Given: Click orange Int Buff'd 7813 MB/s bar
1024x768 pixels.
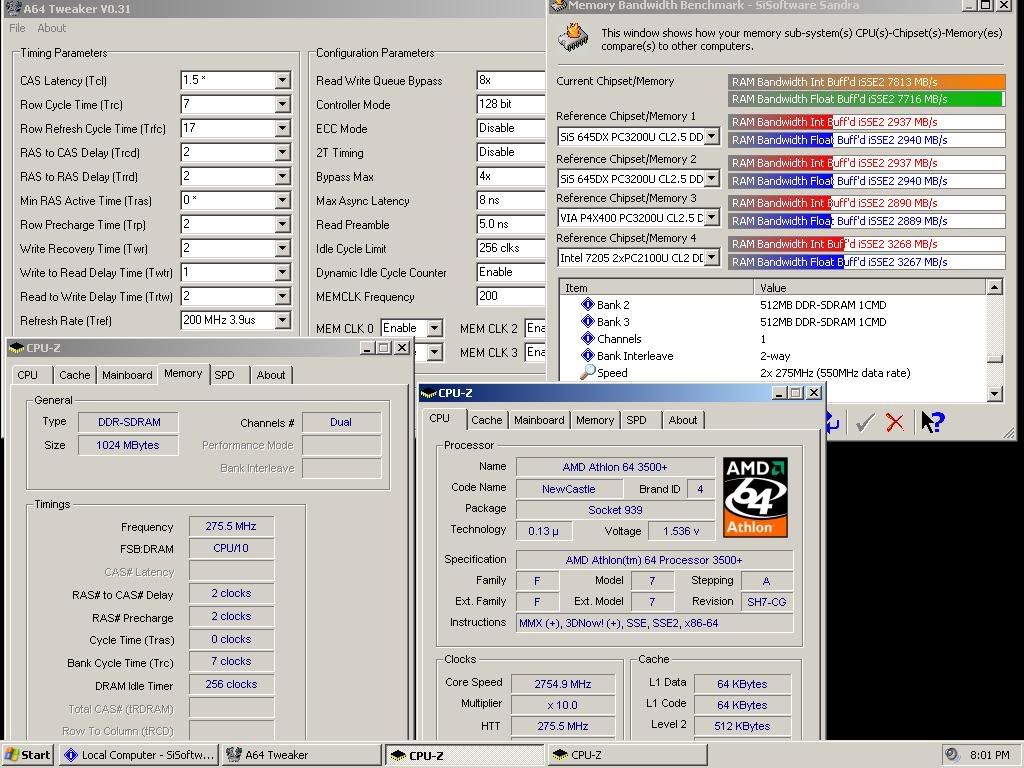Looking at the screenshot, I should pos(867,82).
